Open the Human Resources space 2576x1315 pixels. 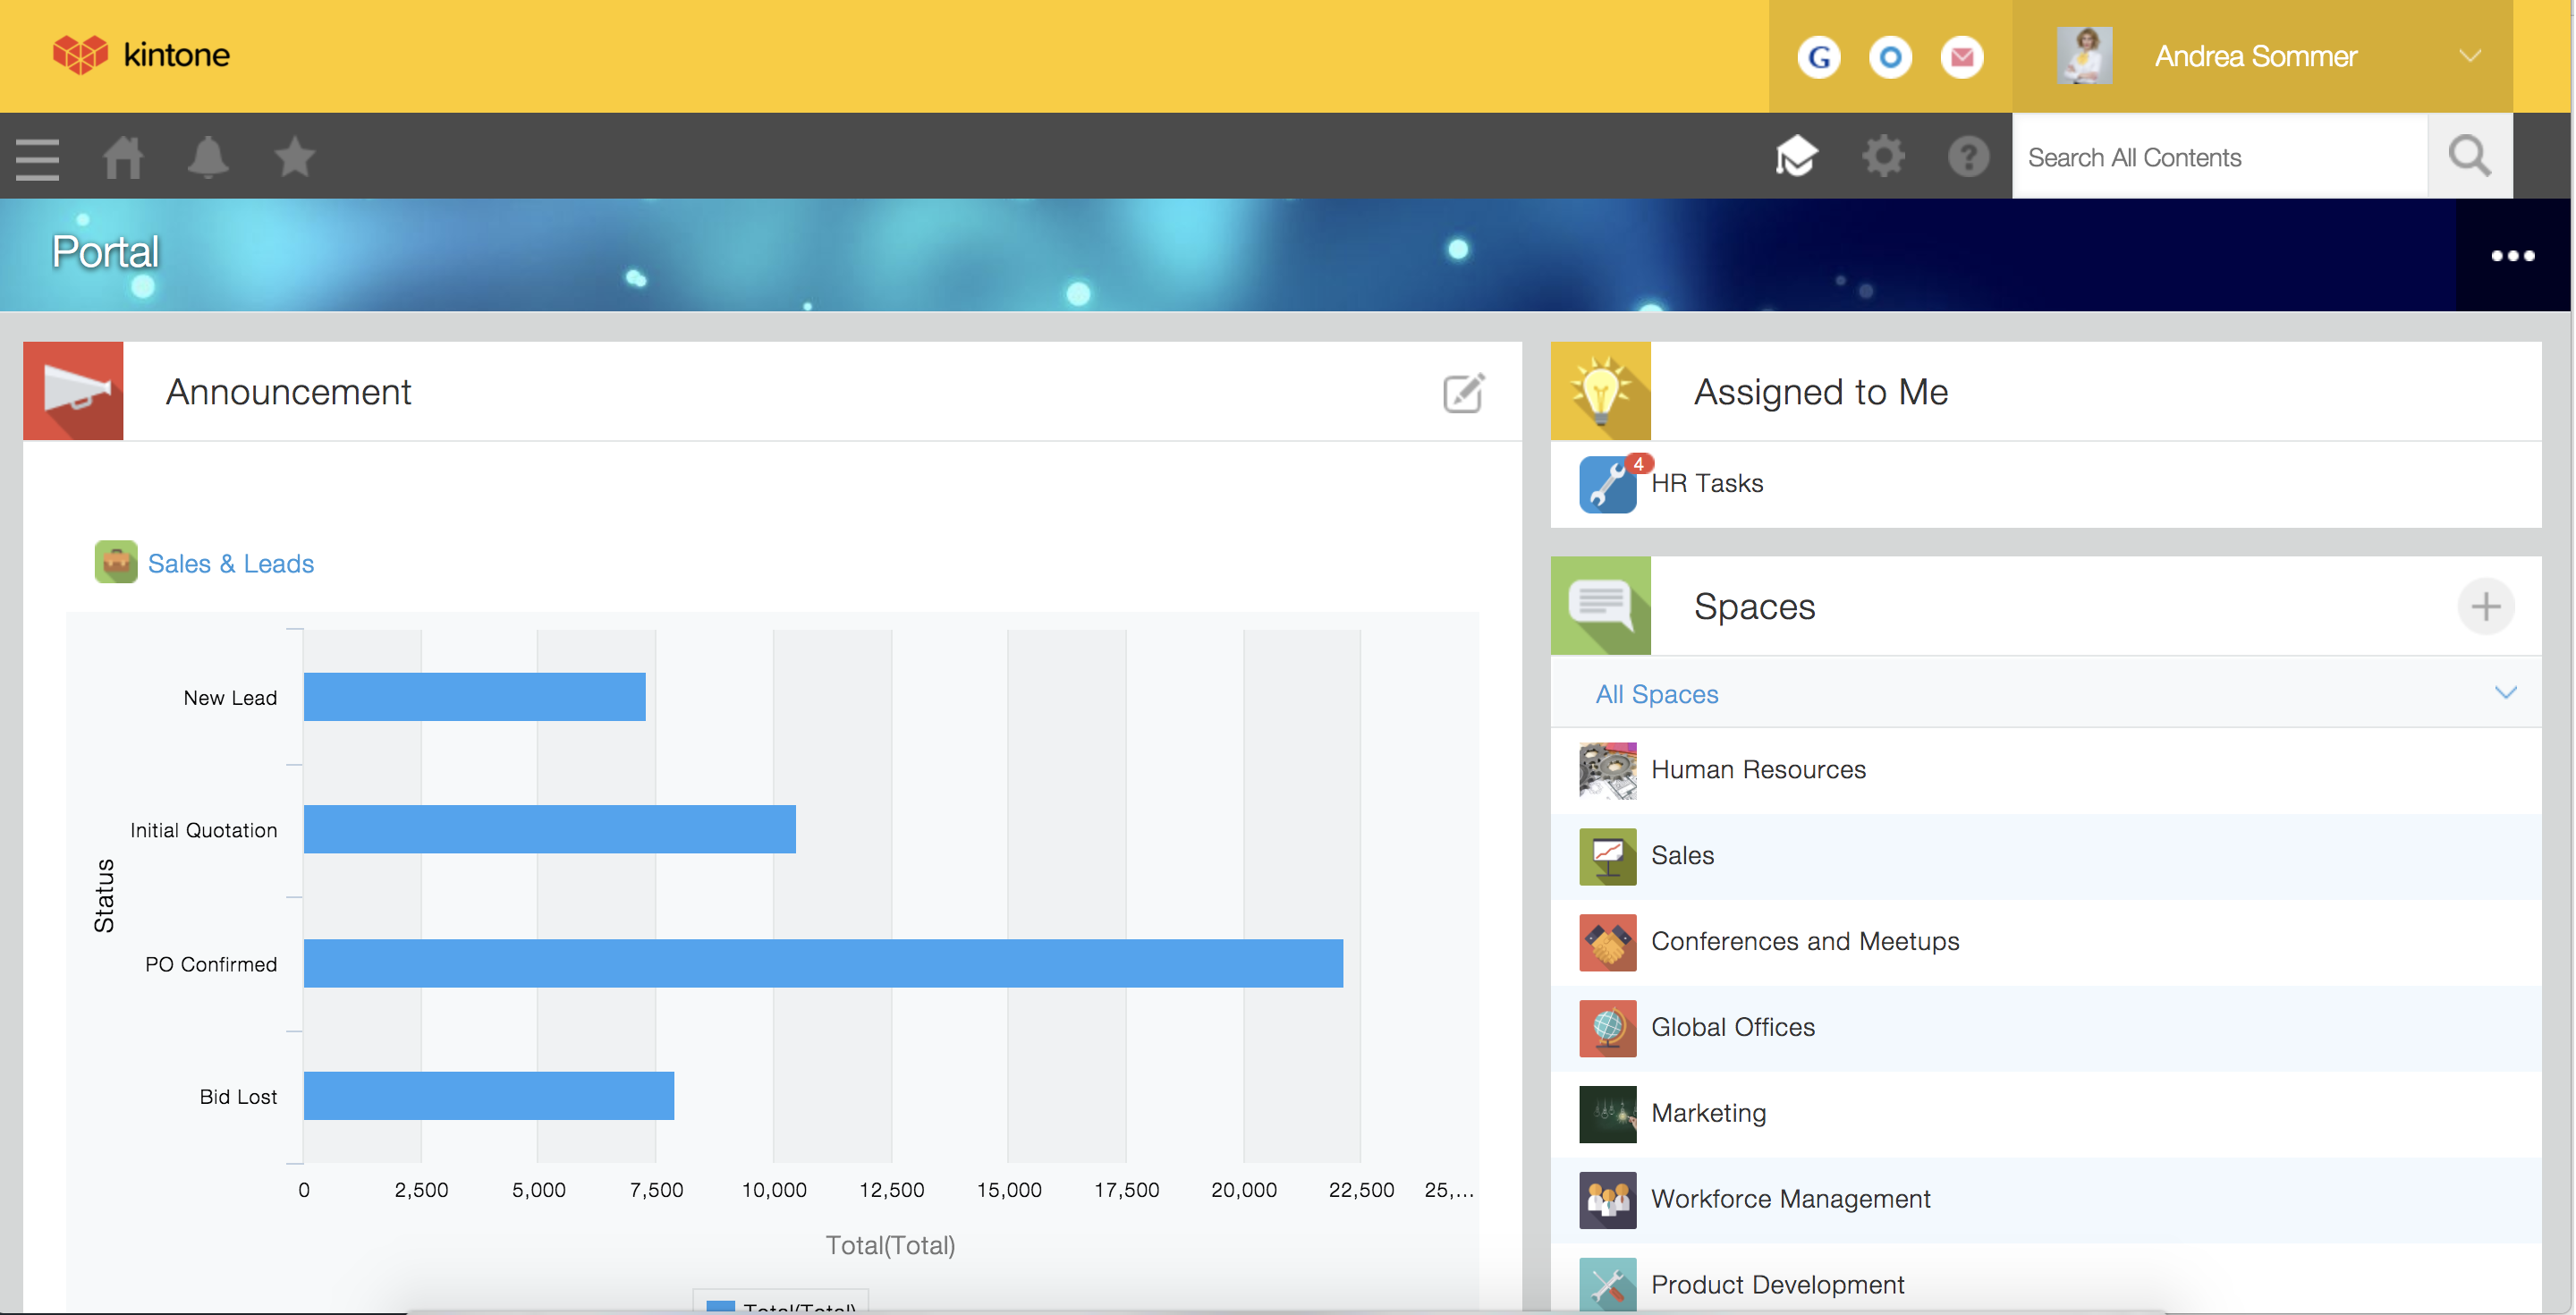pos(1757,770)
